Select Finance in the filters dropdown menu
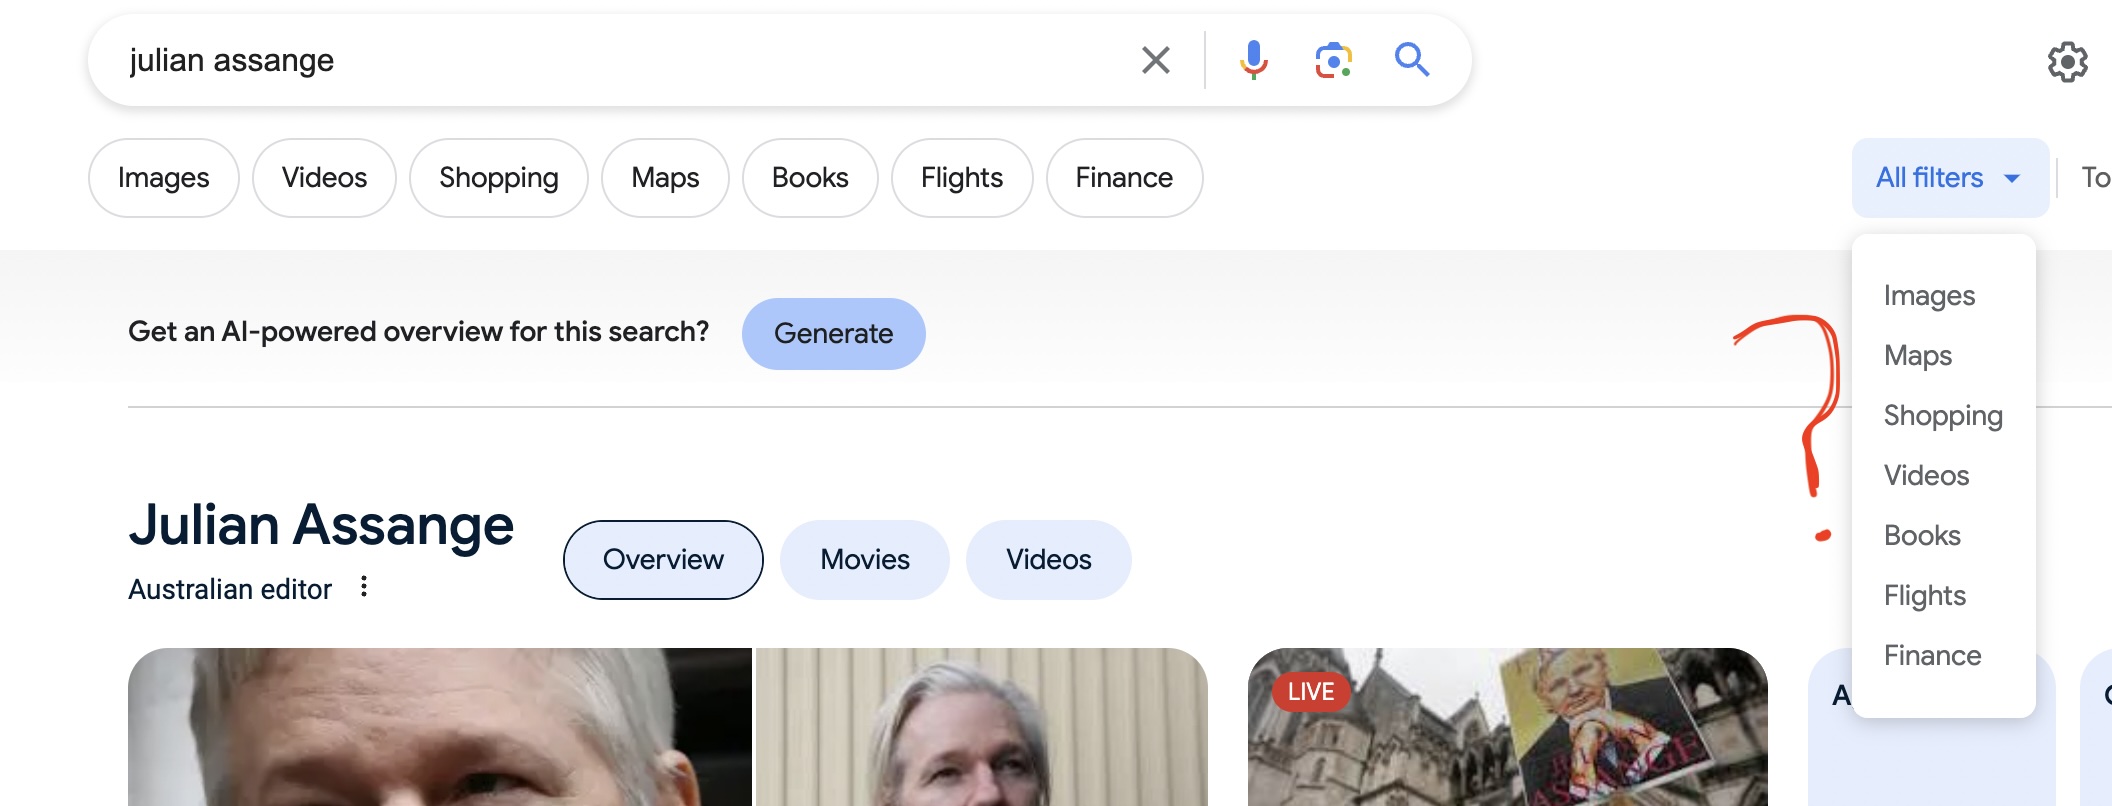The image size is (2112, 806). click(1932, 656)
